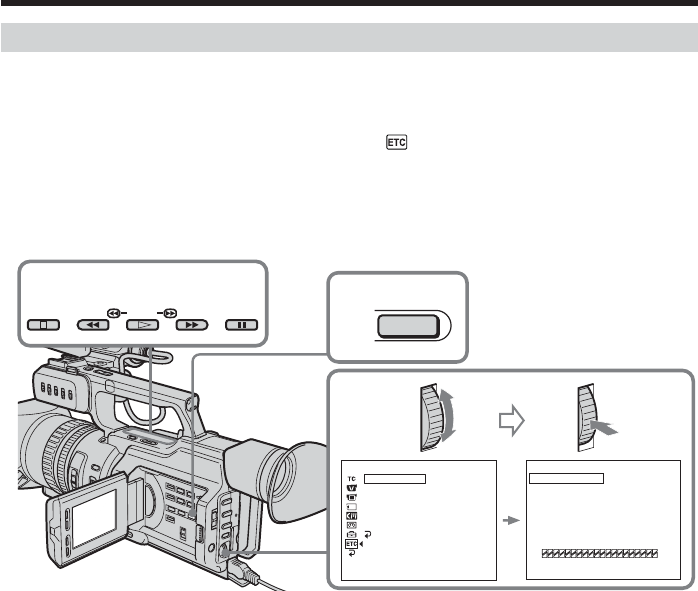Screen dimensions: 698x591
Task: Click the small review rewind symbol above transport buttons
Action: pyautogui.click(x=114, y=313)
